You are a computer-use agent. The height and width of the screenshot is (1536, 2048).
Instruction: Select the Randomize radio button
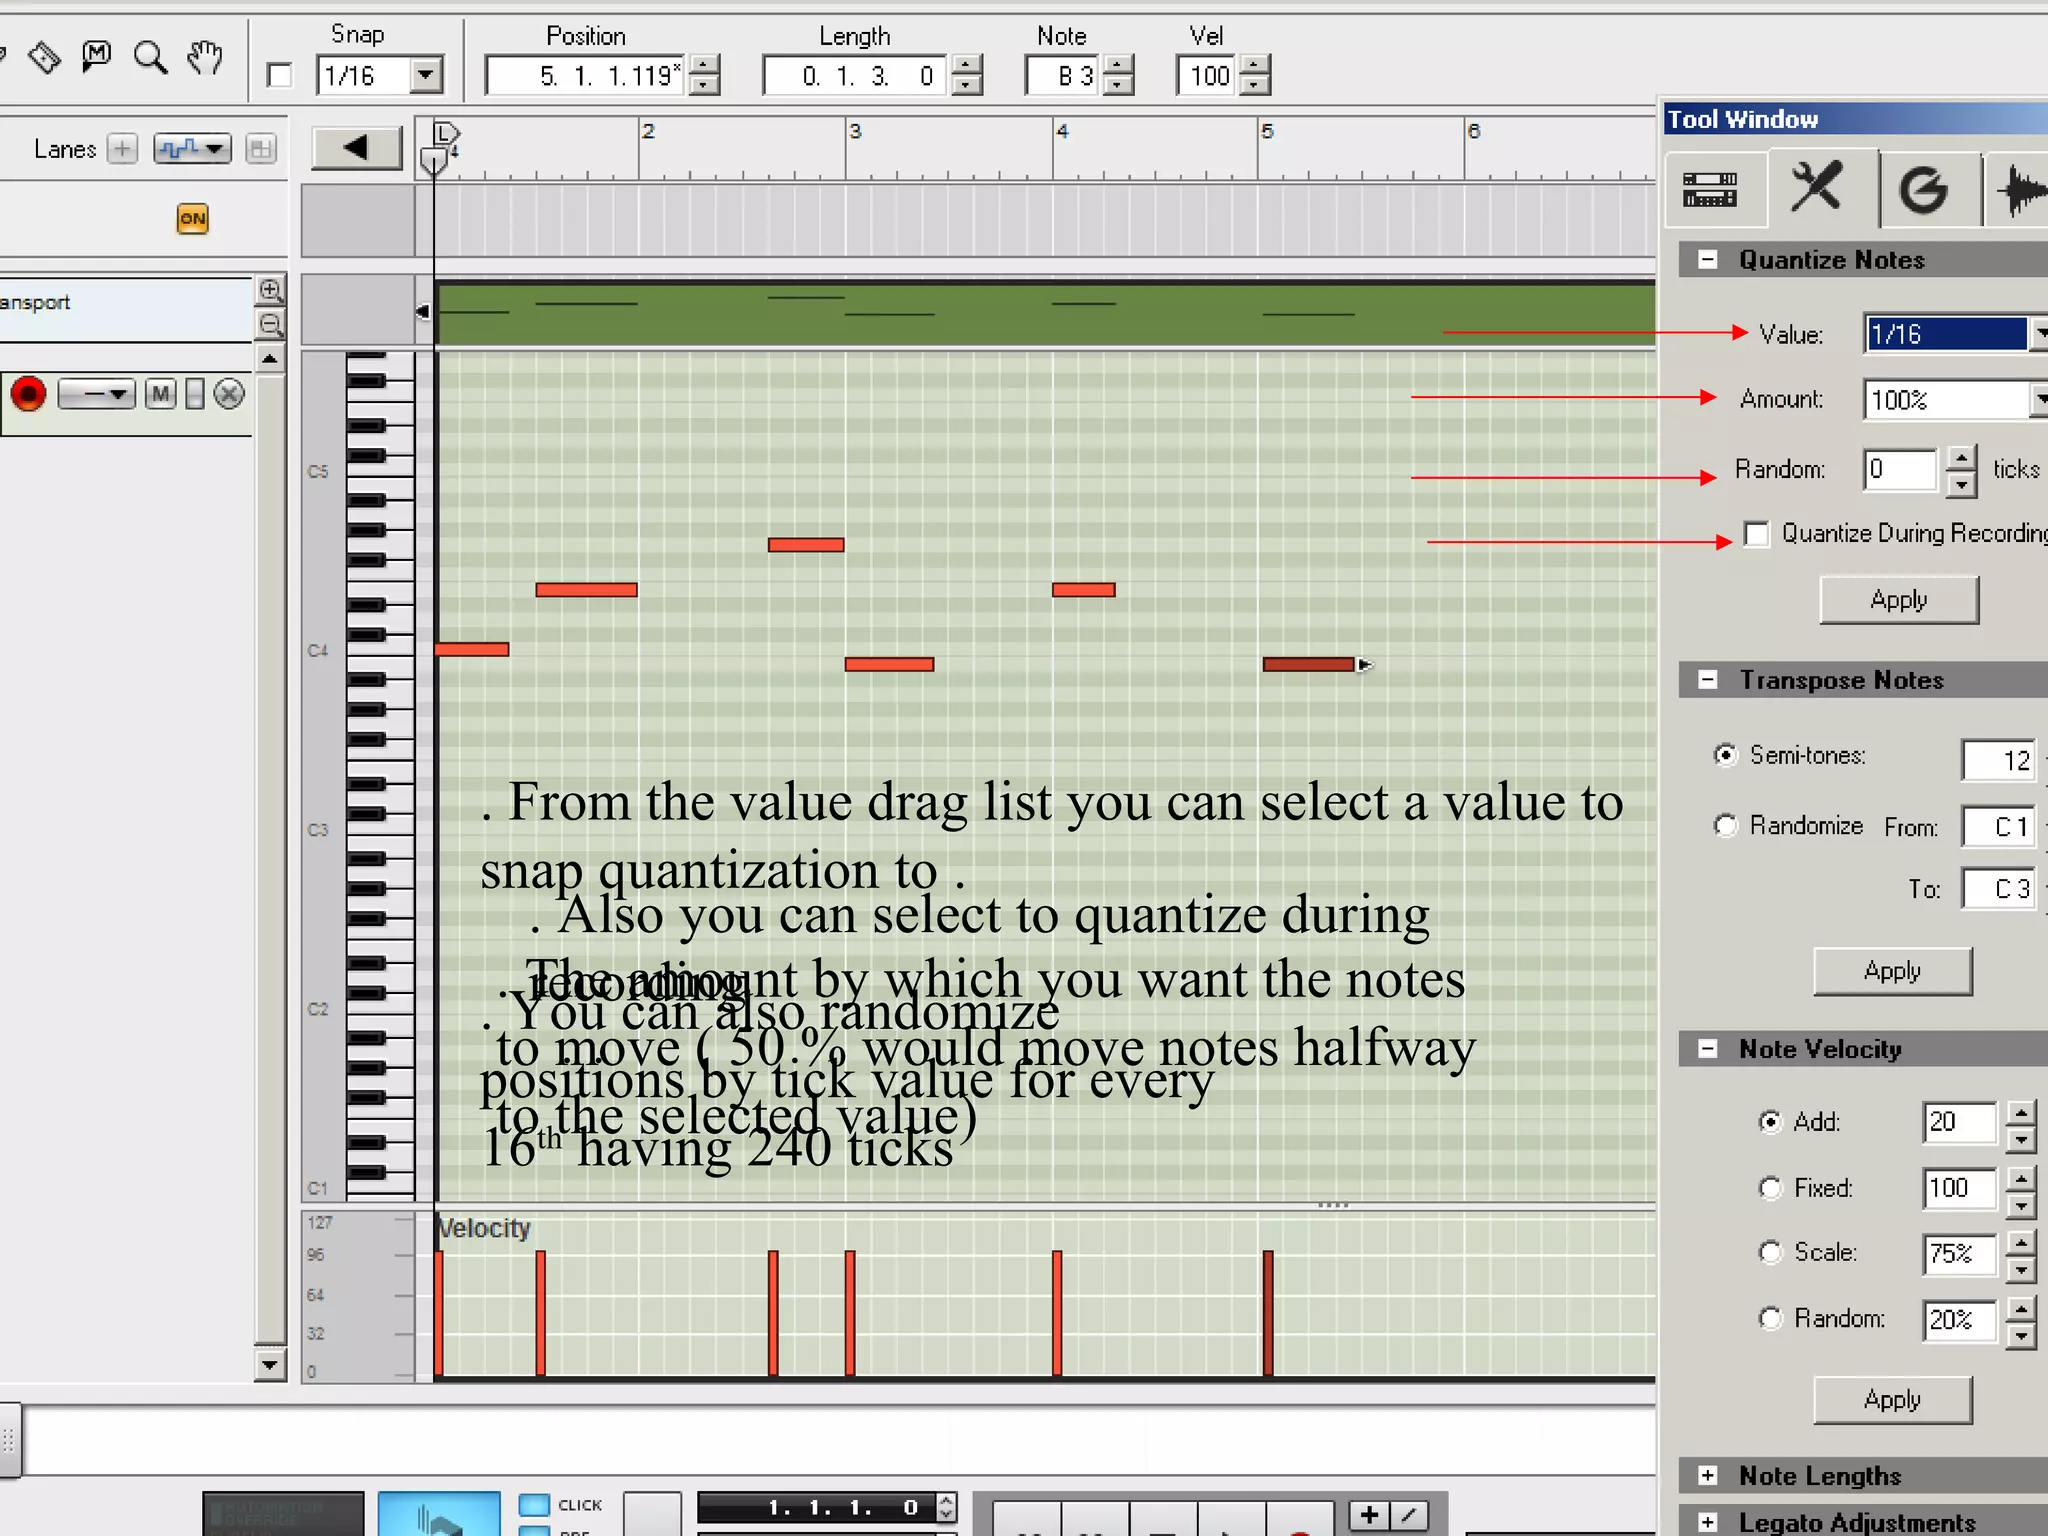pos(1726,826)
